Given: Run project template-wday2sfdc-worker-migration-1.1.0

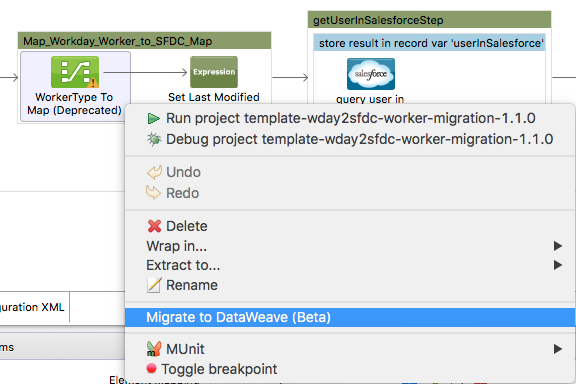Looking at the screenshot, I should (x=350, y=118).
